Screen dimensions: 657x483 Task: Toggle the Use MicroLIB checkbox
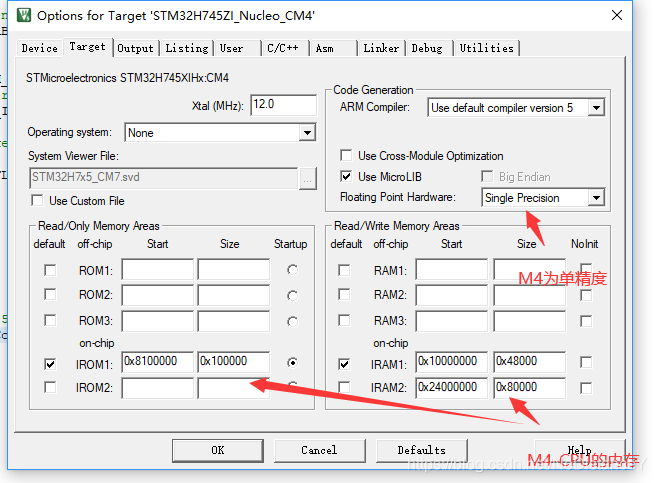tap(346, 177)
